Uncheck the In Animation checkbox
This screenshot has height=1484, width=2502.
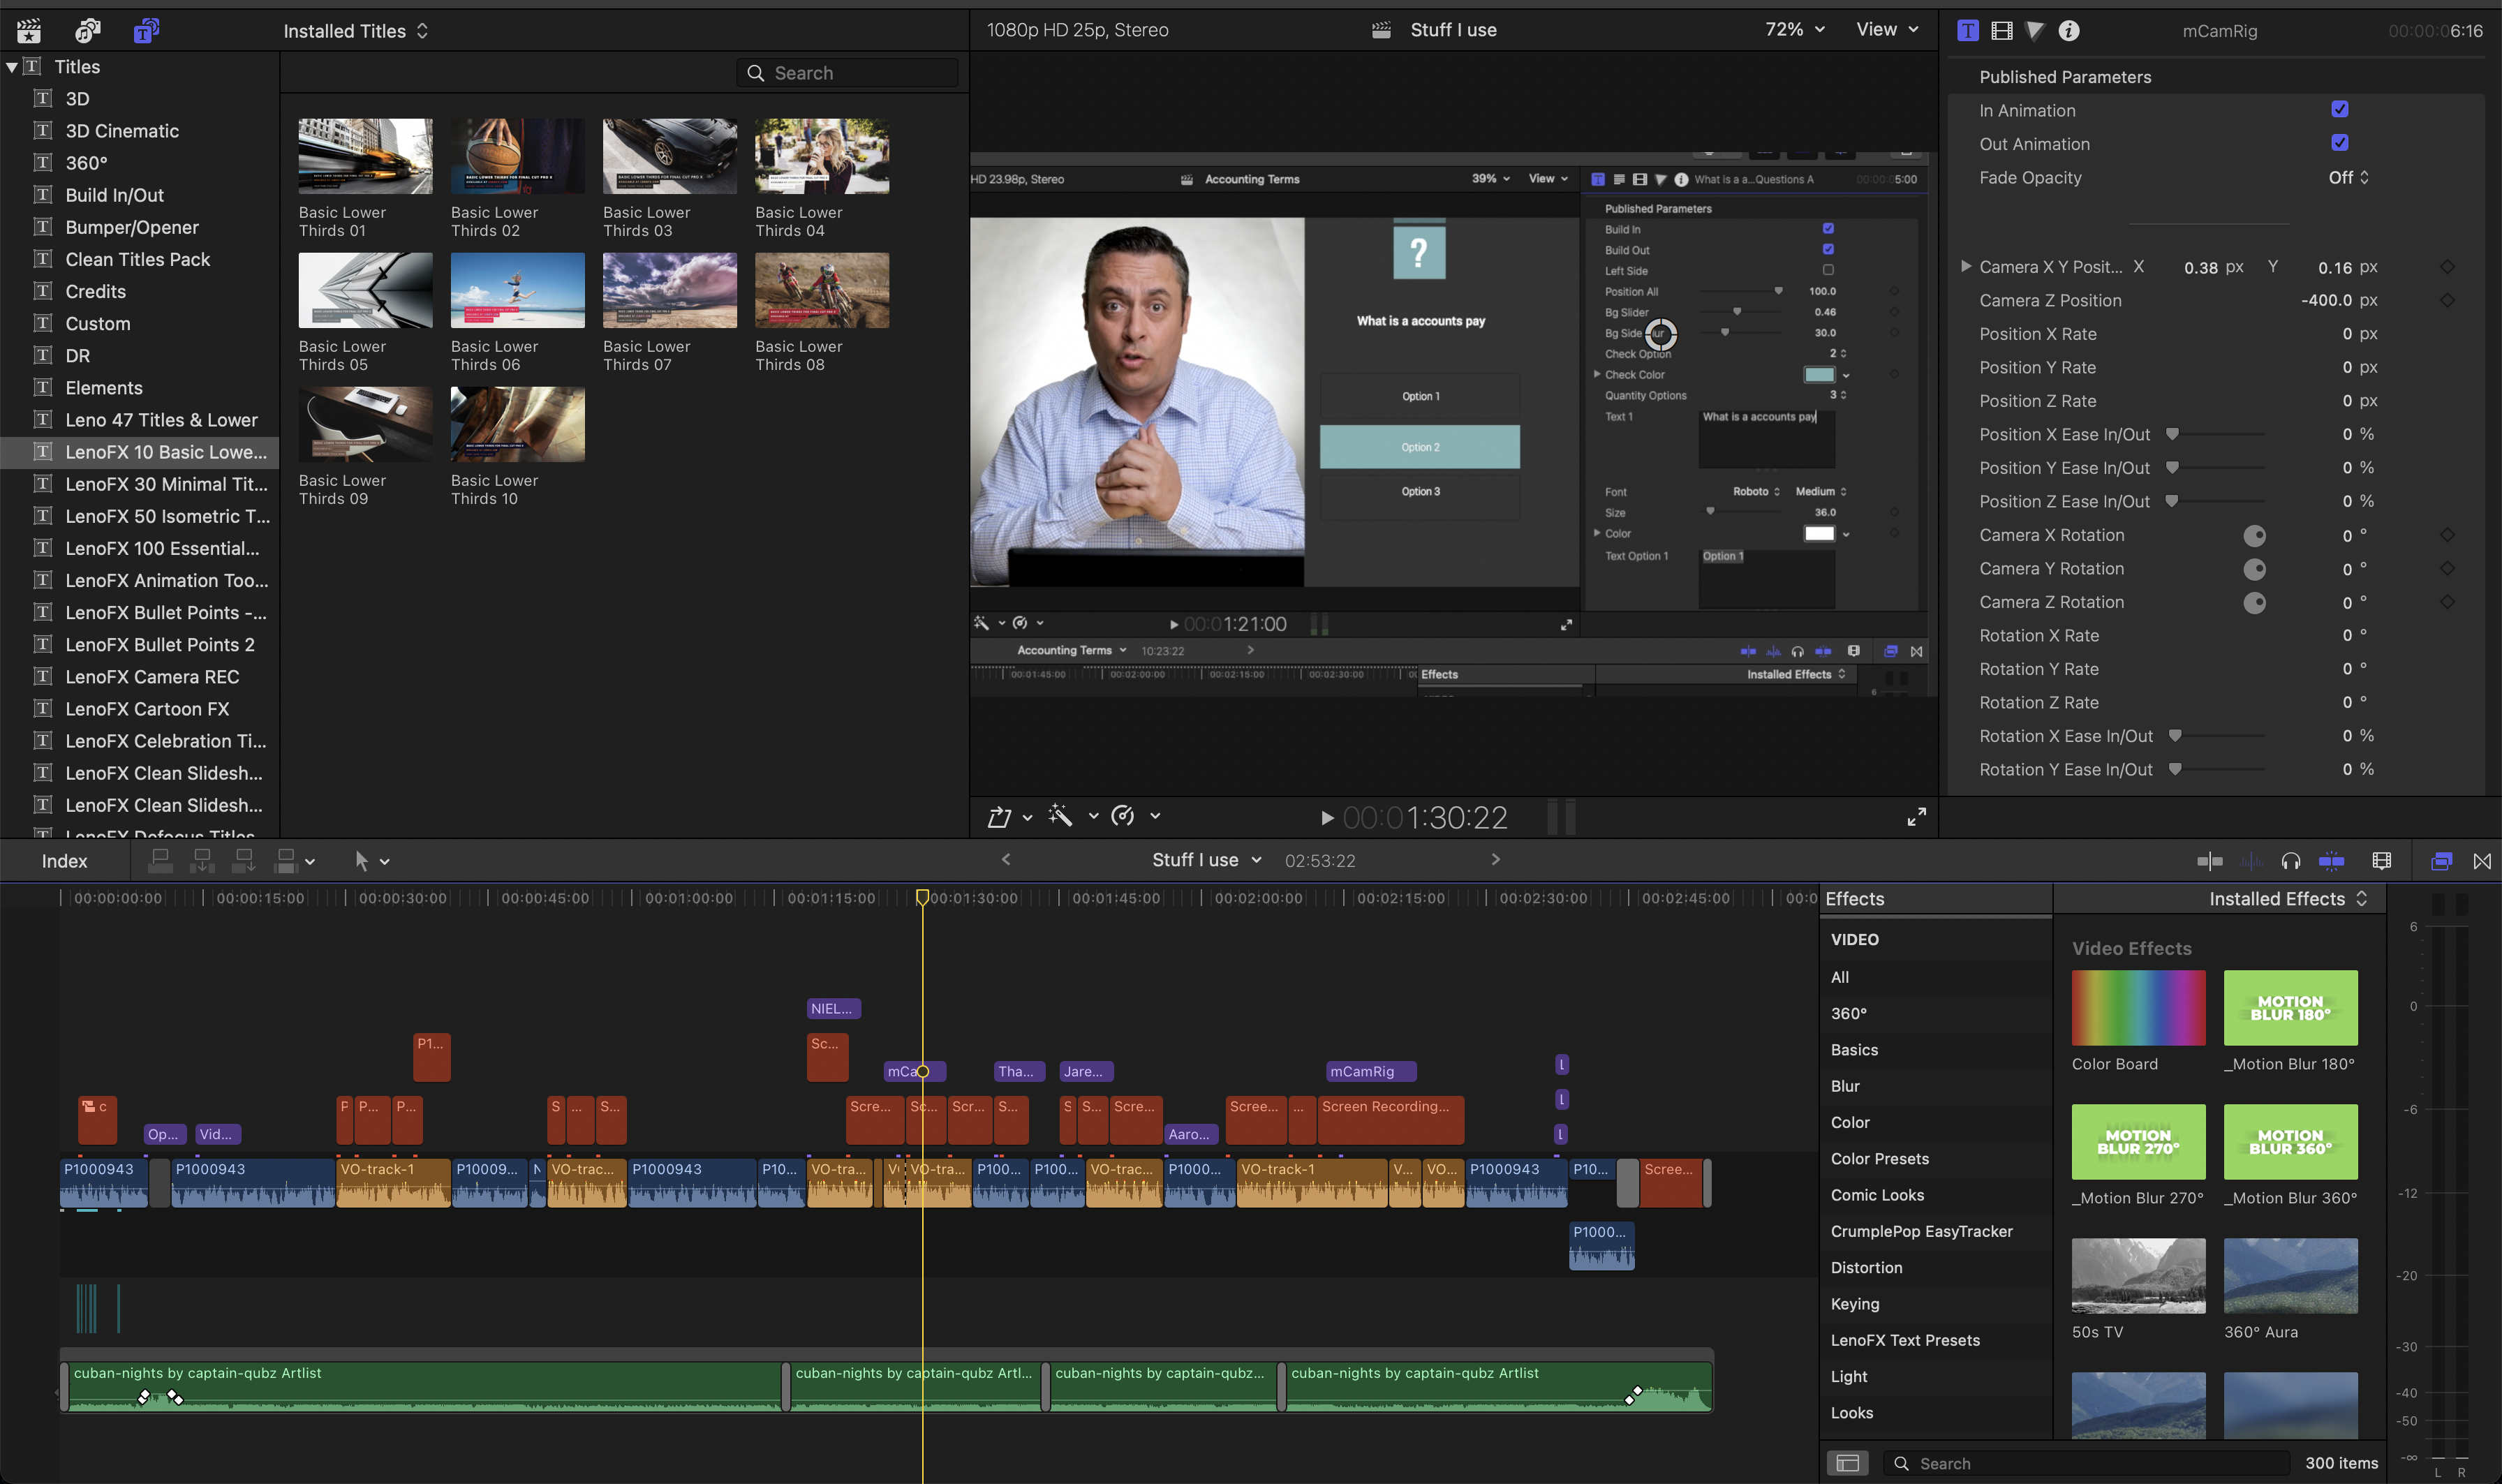[x=2340, y=109]
